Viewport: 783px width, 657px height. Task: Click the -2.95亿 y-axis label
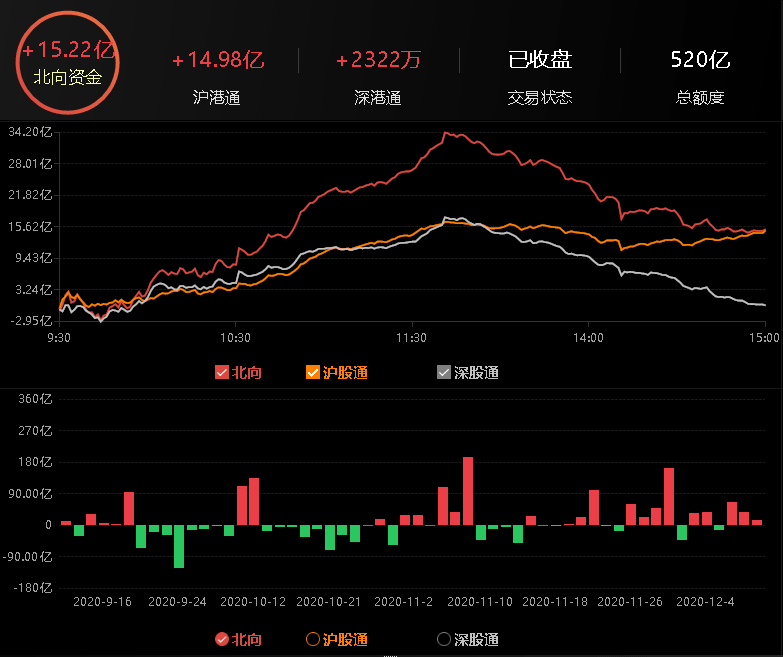point(31,321)
